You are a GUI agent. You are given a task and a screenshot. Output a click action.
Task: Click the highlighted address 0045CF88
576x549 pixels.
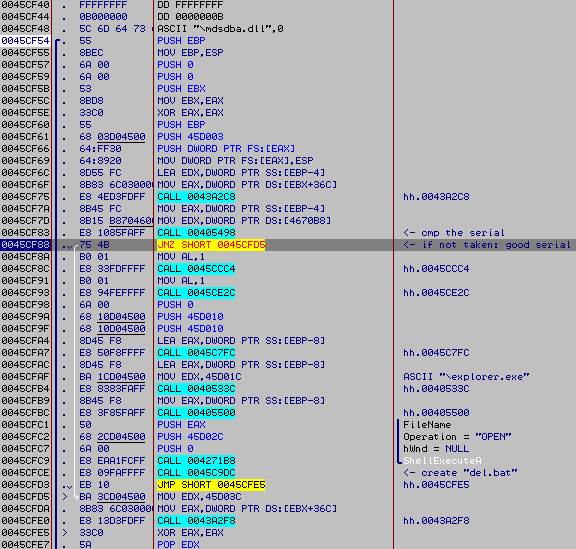25,245
